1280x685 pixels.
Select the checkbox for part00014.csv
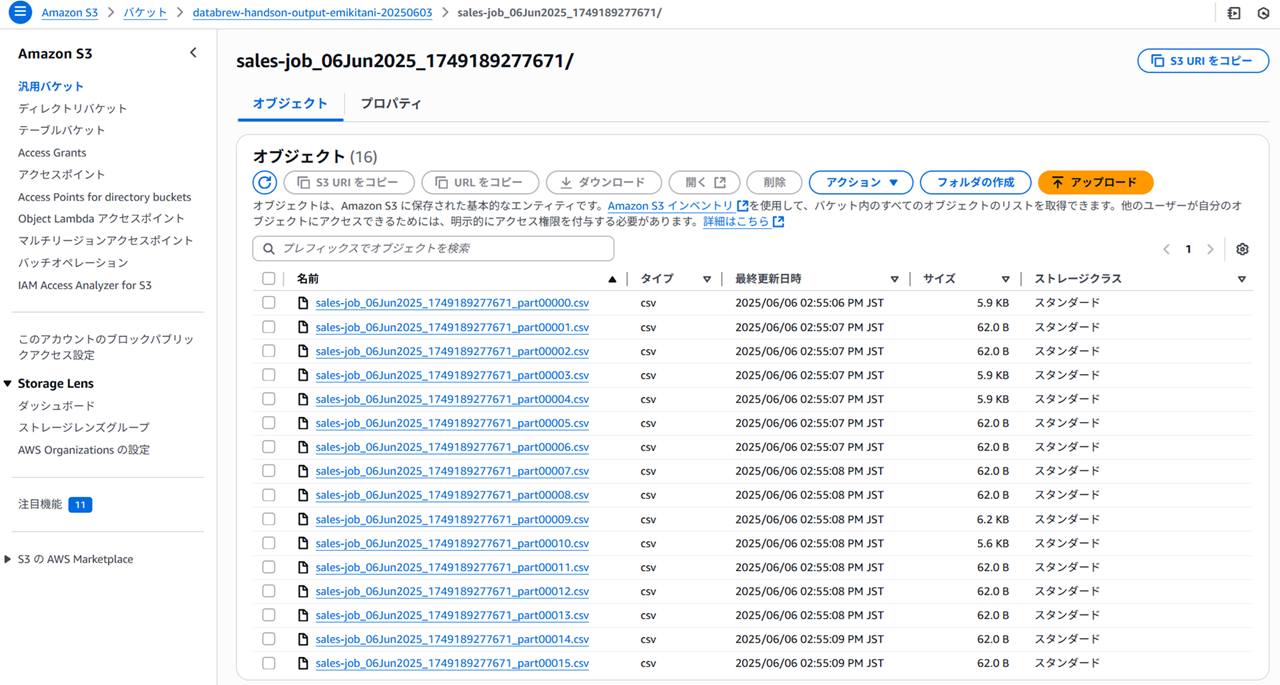(268, 639)
